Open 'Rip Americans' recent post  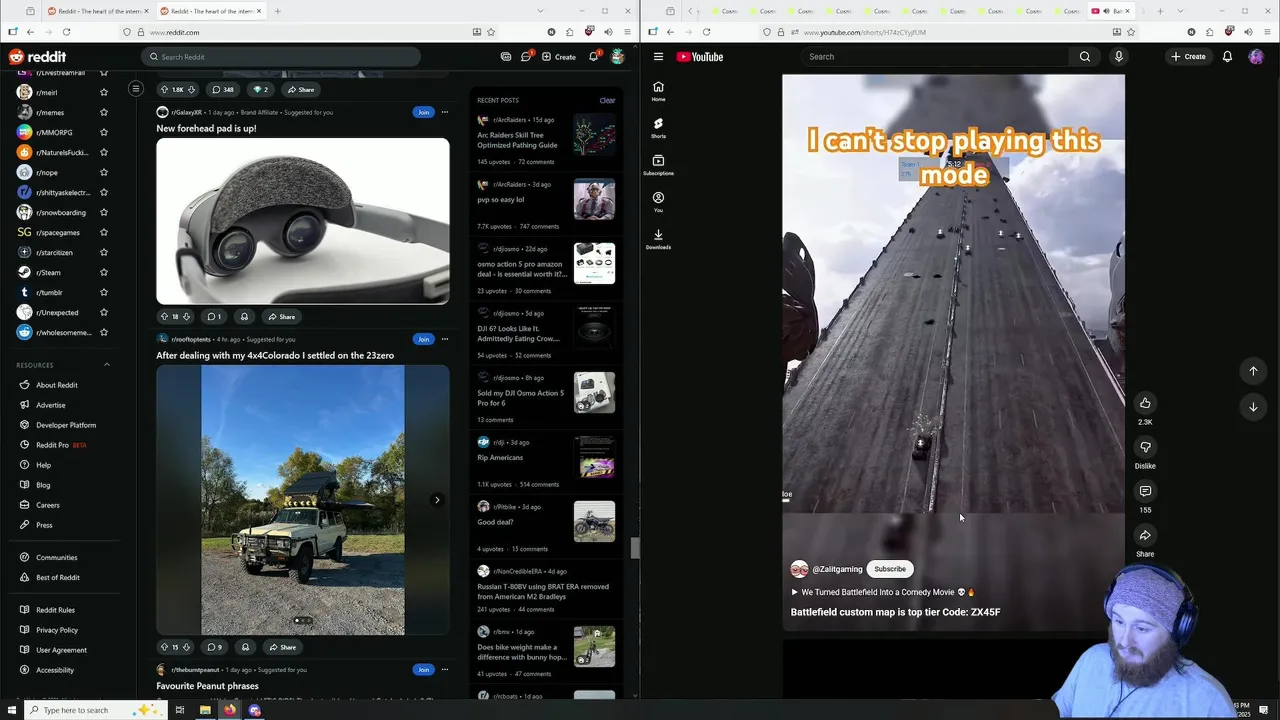point(500,458)
